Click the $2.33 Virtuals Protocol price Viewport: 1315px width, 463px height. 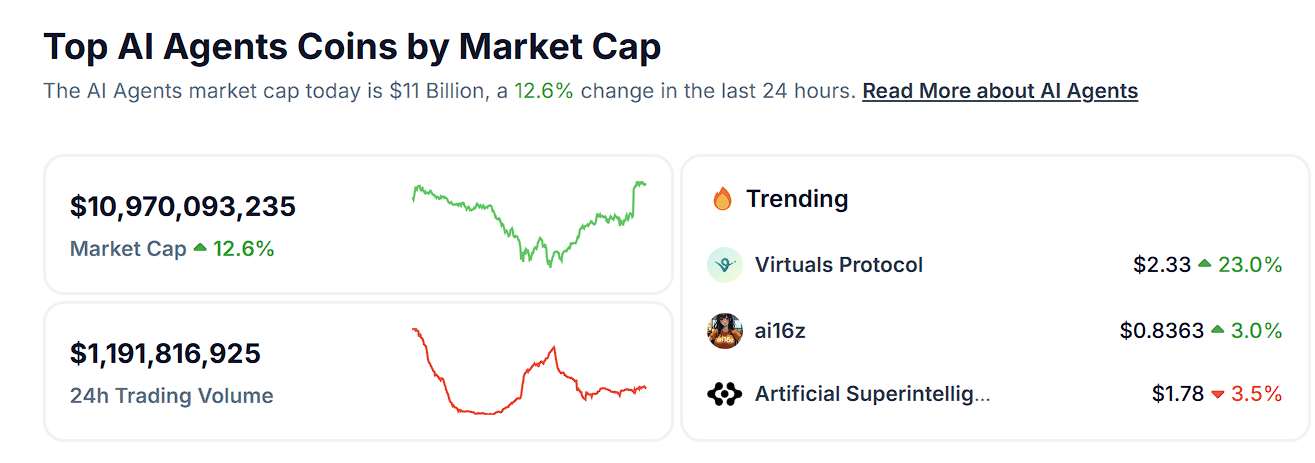click(x=1162, y=265)
